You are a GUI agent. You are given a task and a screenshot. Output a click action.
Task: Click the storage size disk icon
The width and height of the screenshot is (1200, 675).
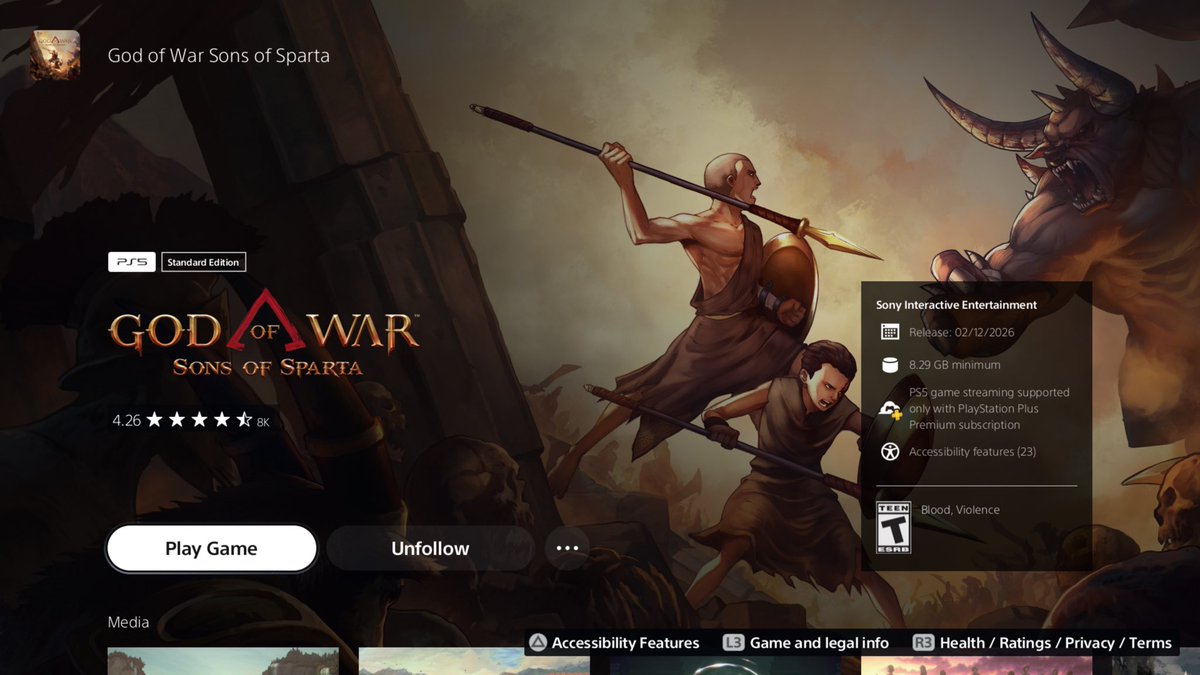889,365
